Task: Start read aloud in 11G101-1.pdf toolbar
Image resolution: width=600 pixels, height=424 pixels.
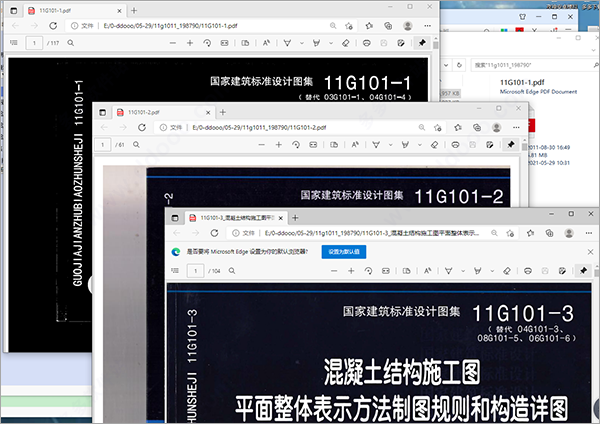Action: (x=266, y=43)
